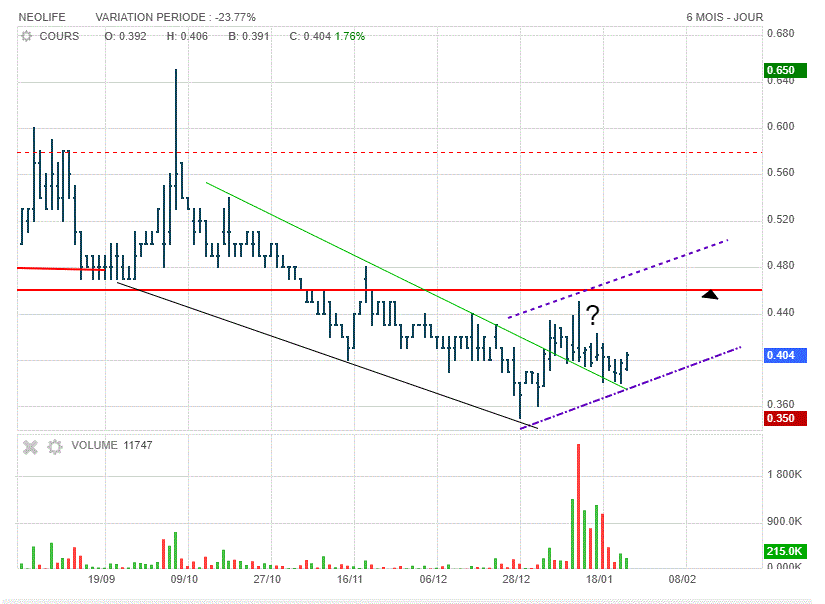Click the 06/12 date axis label
The height and width of the screenshot is (604, 825).
point(433,579)
